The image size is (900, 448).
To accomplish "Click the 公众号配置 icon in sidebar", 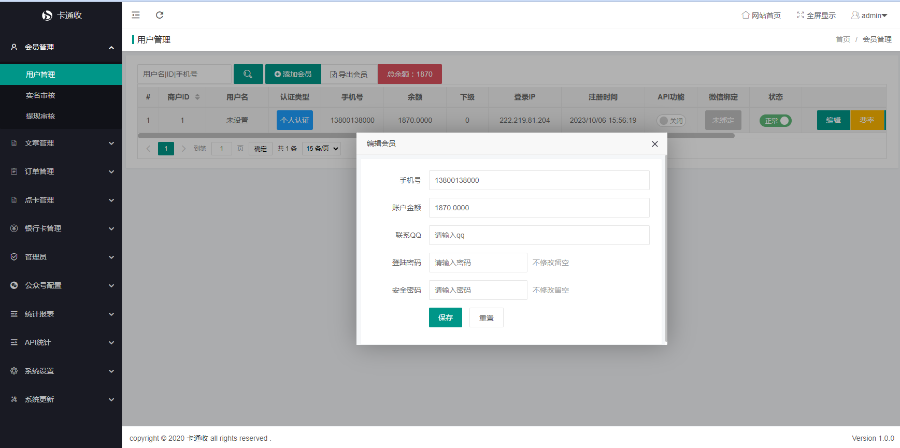I will coord(14,285).
